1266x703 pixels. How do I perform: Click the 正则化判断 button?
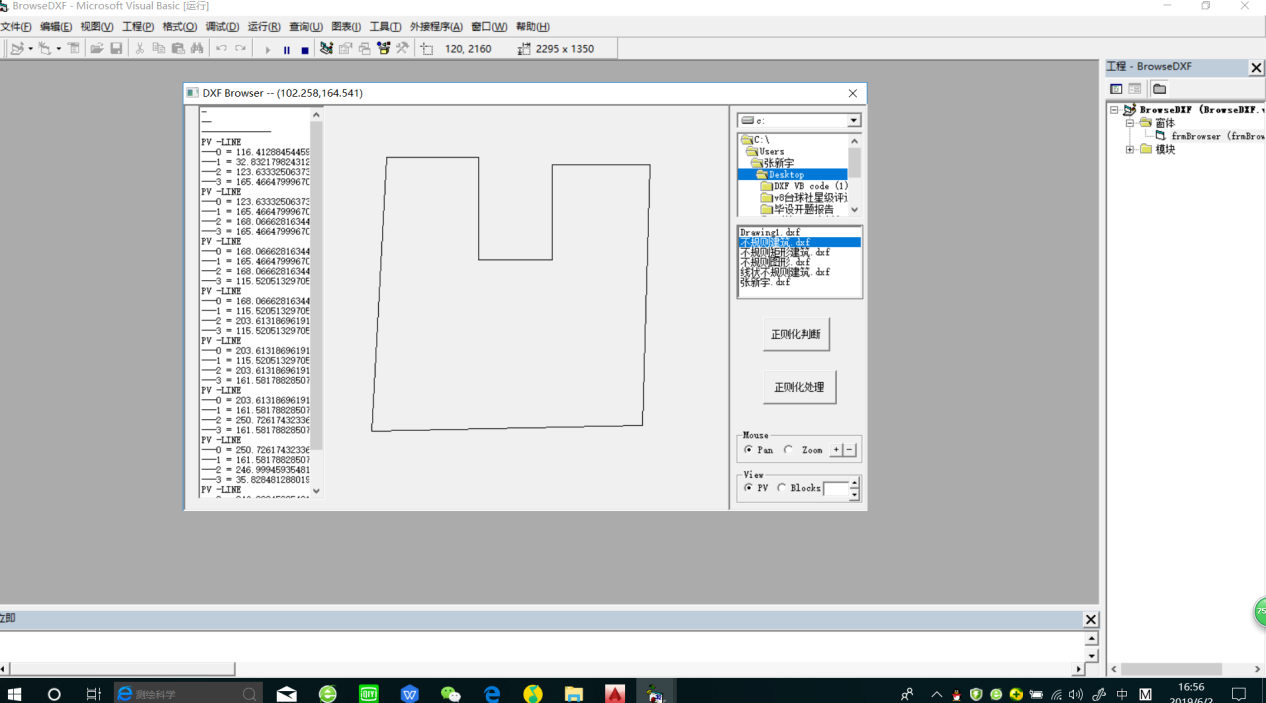point(796,334)
